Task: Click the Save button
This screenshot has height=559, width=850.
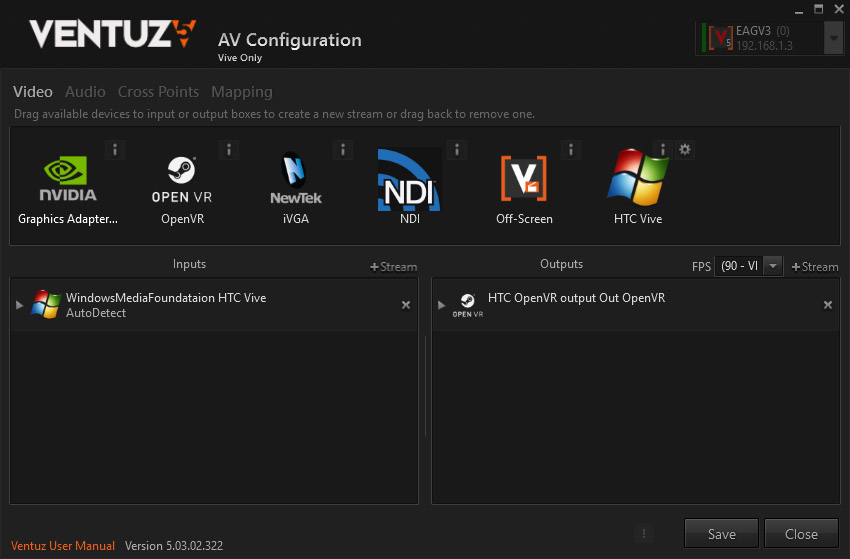Action: [x=721, y=534]
